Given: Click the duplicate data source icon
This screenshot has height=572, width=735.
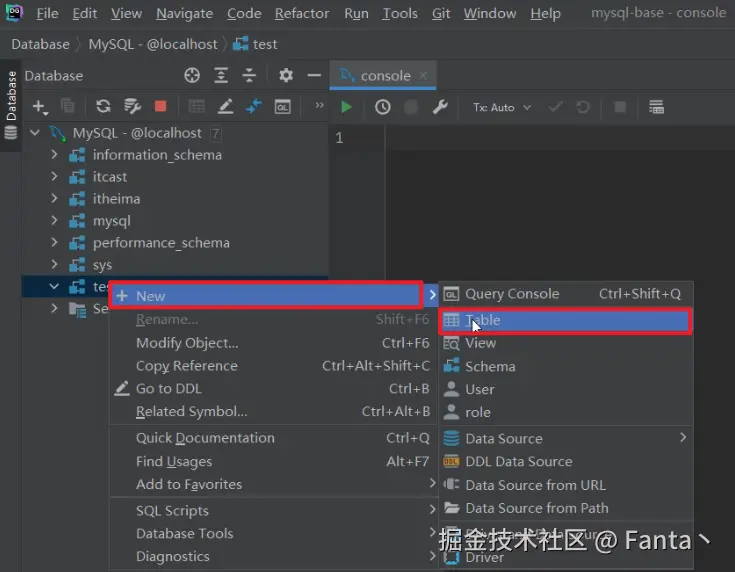Looking at the screenshot, I should click(68, 107).
